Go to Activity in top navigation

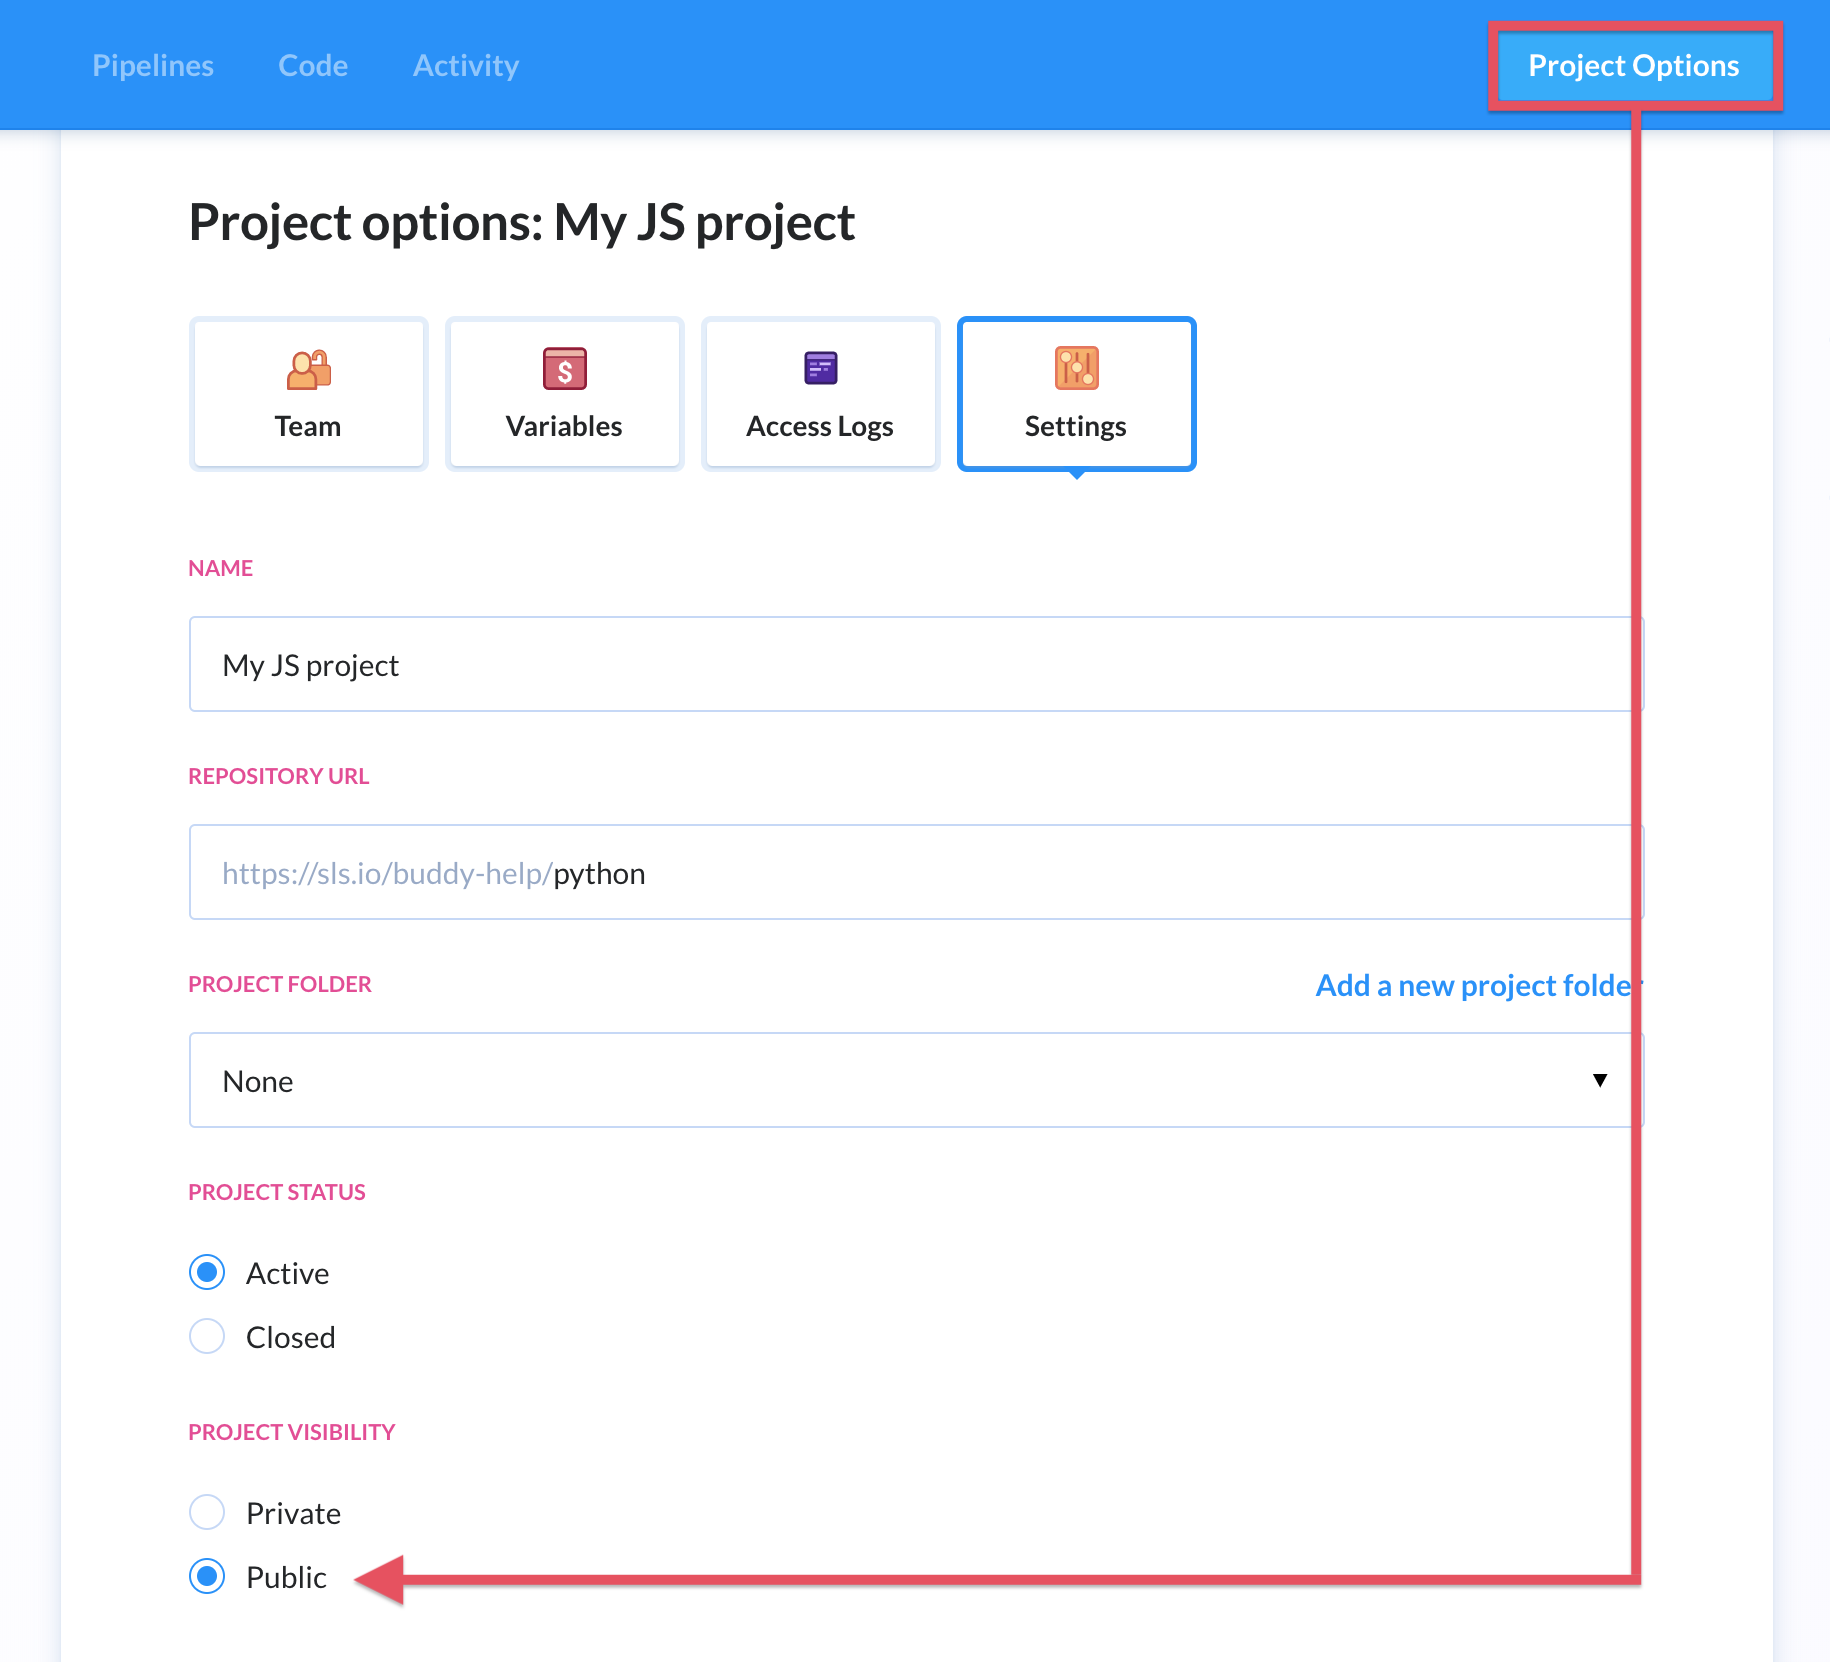point(466,65)
